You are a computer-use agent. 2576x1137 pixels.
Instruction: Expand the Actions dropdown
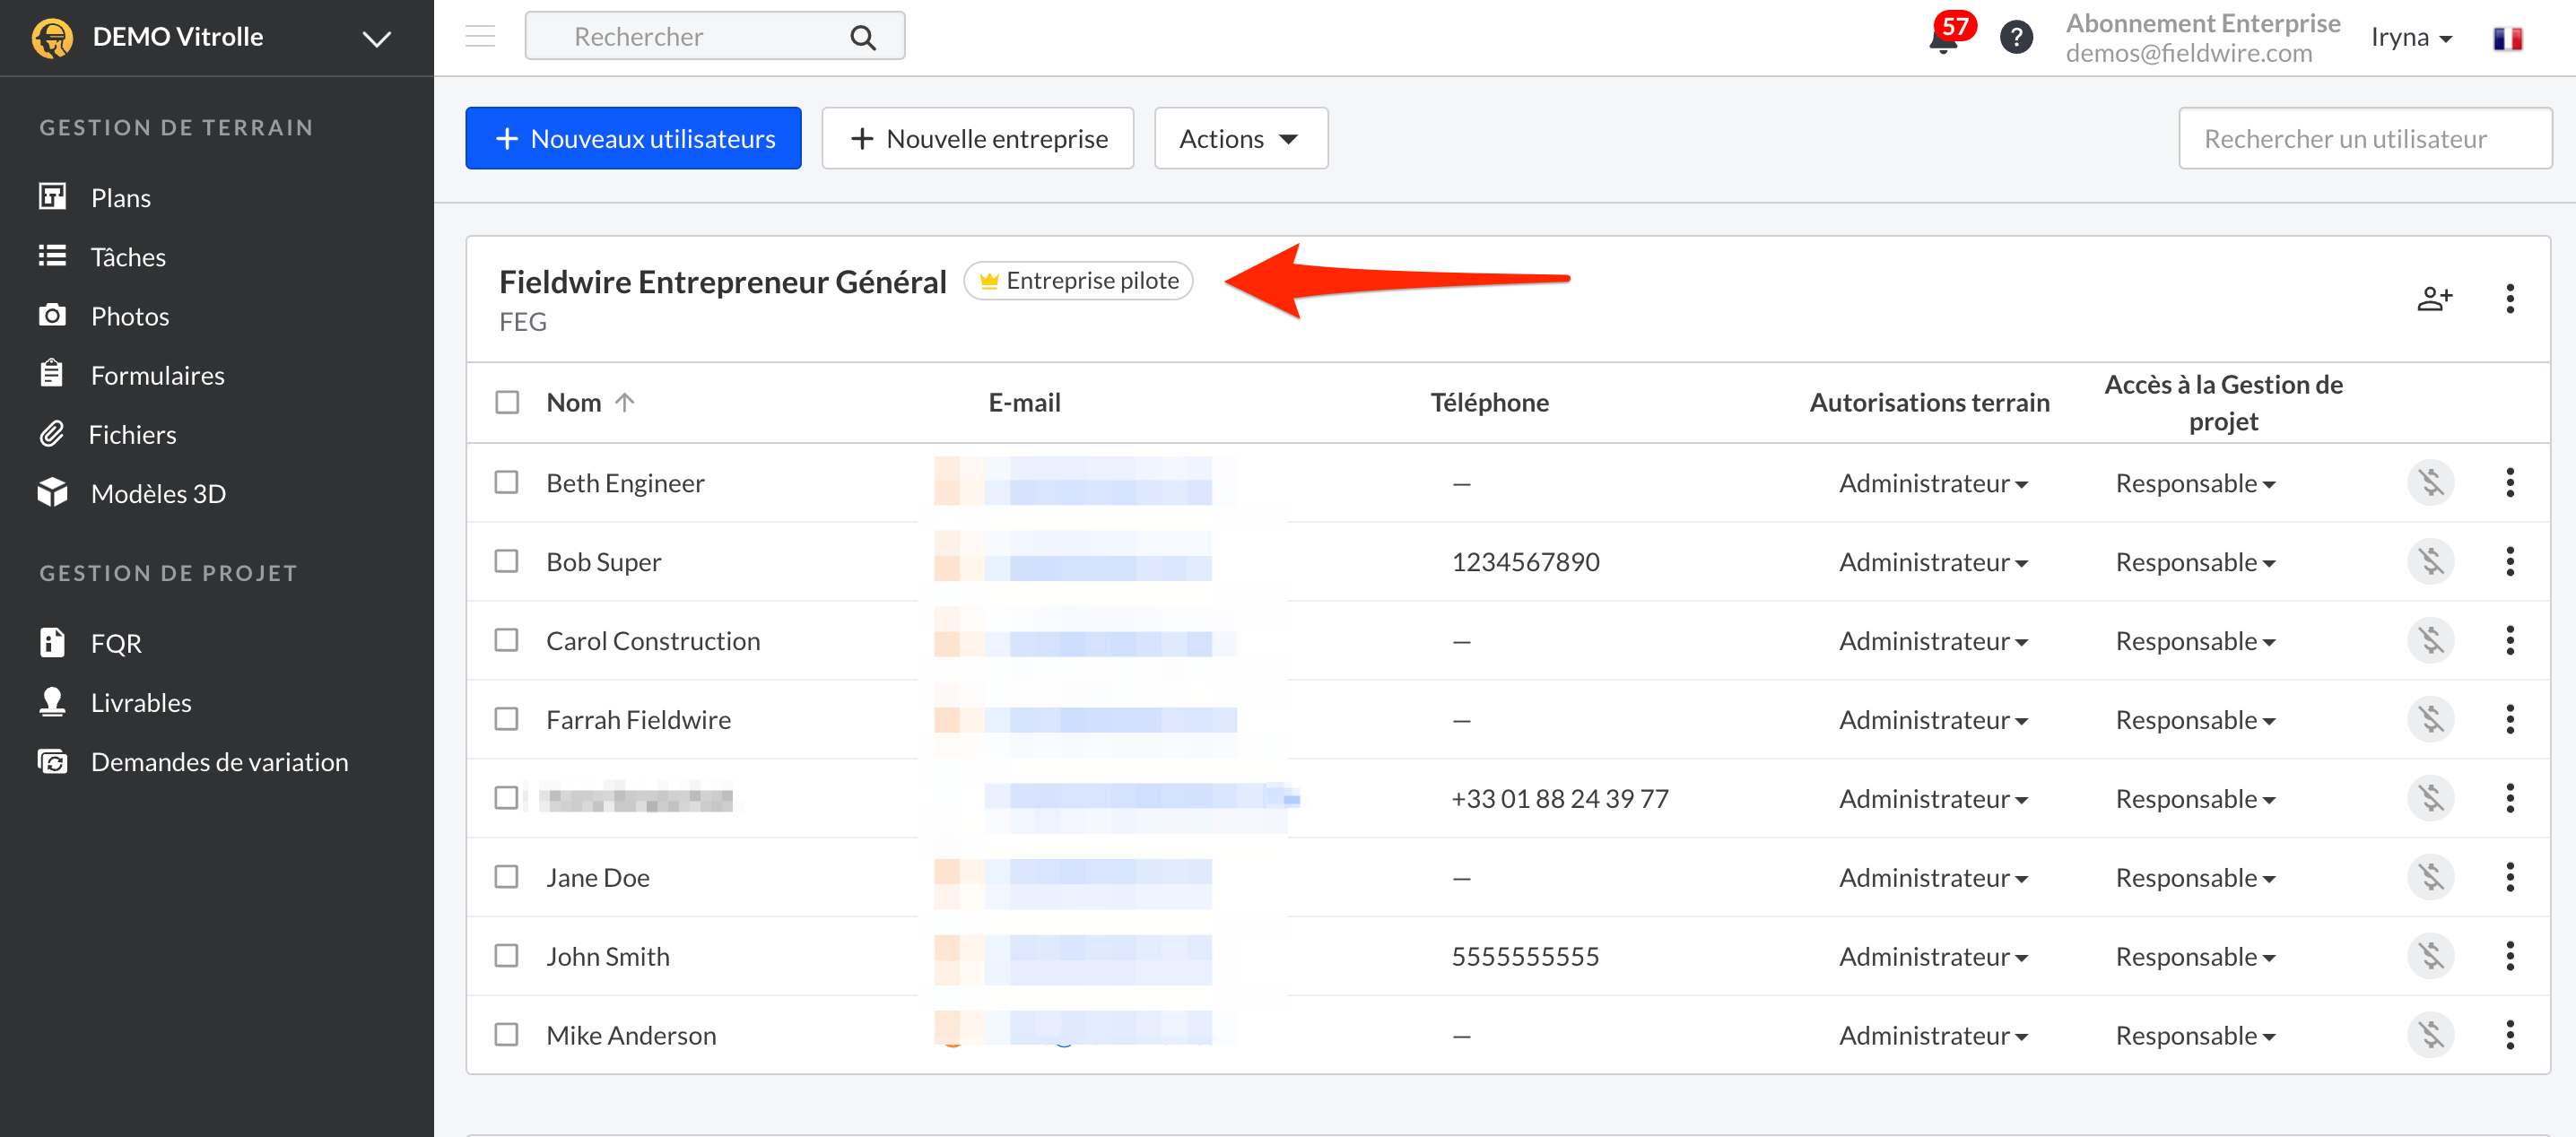pos(1240,139)
